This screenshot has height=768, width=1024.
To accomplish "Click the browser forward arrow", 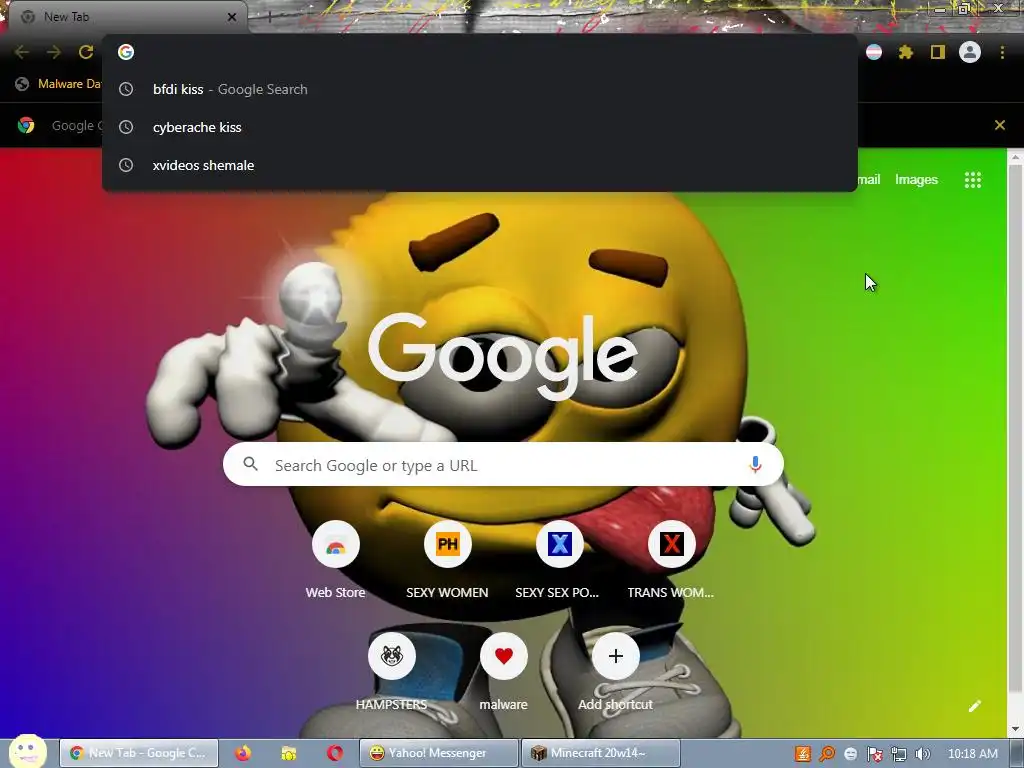I will (x=54, y=52).
